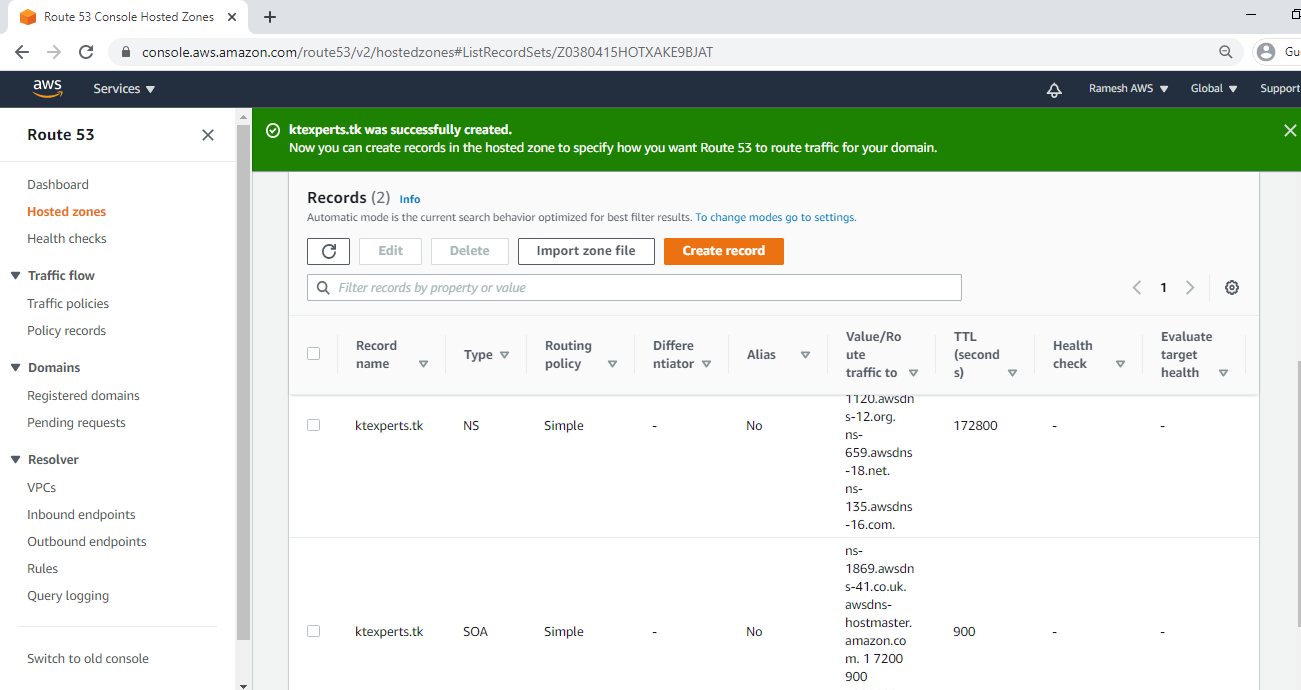Go to next page of records
The height and width of the screenshot is (690, 1301).
1190,287
